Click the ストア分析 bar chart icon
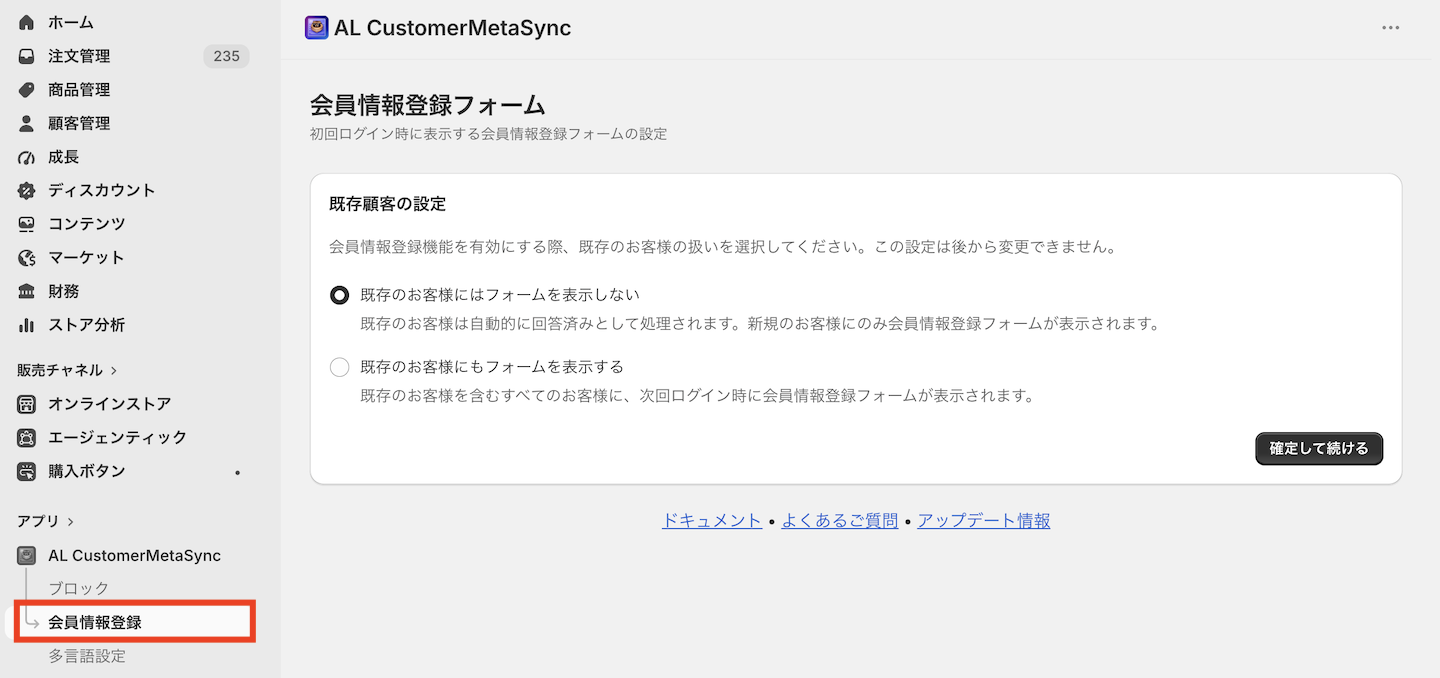 click(x=27, y=325)
